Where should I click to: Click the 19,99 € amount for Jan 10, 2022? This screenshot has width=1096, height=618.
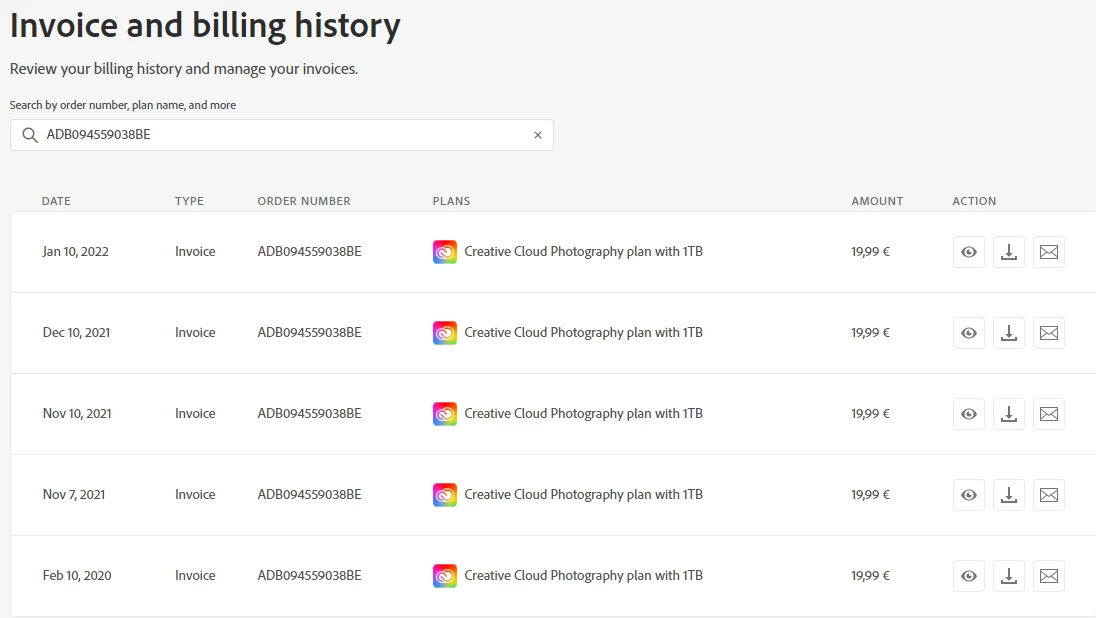click(x=870, y=252)
